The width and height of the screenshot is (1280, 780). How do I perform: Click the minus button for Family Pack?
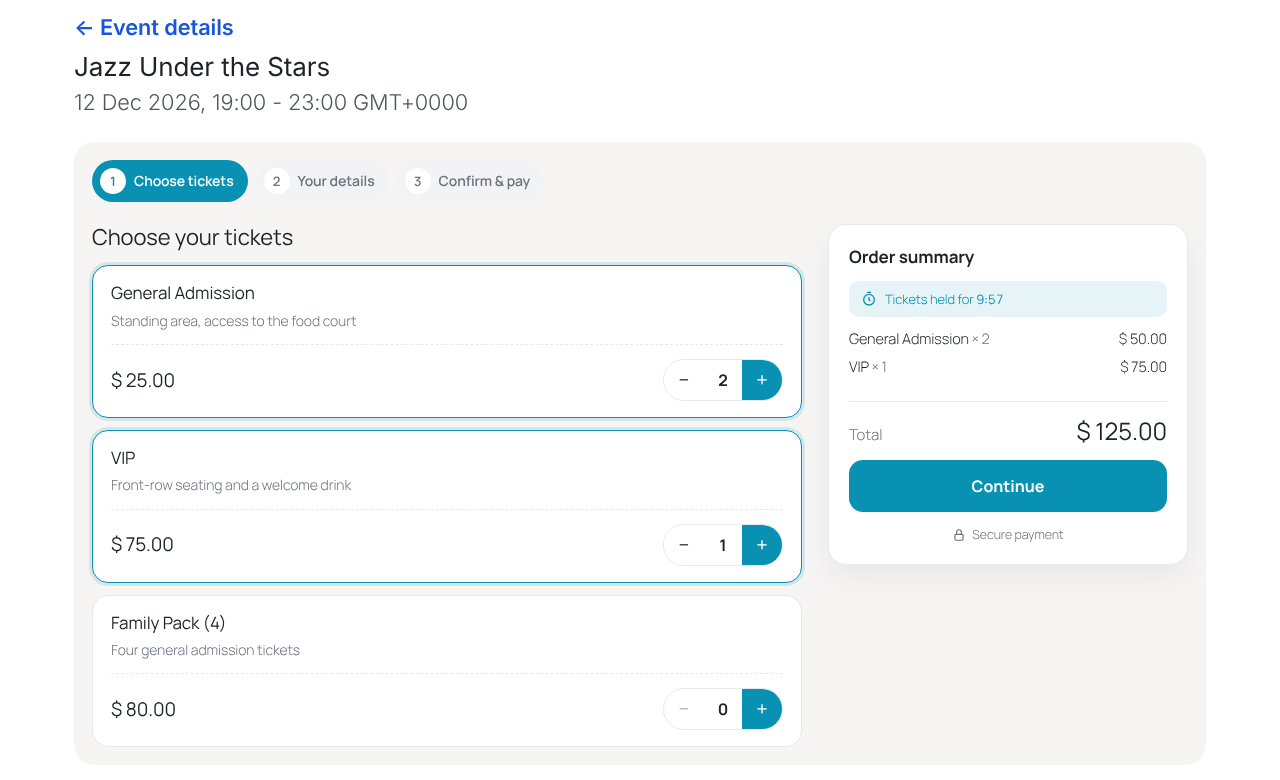pos(684,709)
